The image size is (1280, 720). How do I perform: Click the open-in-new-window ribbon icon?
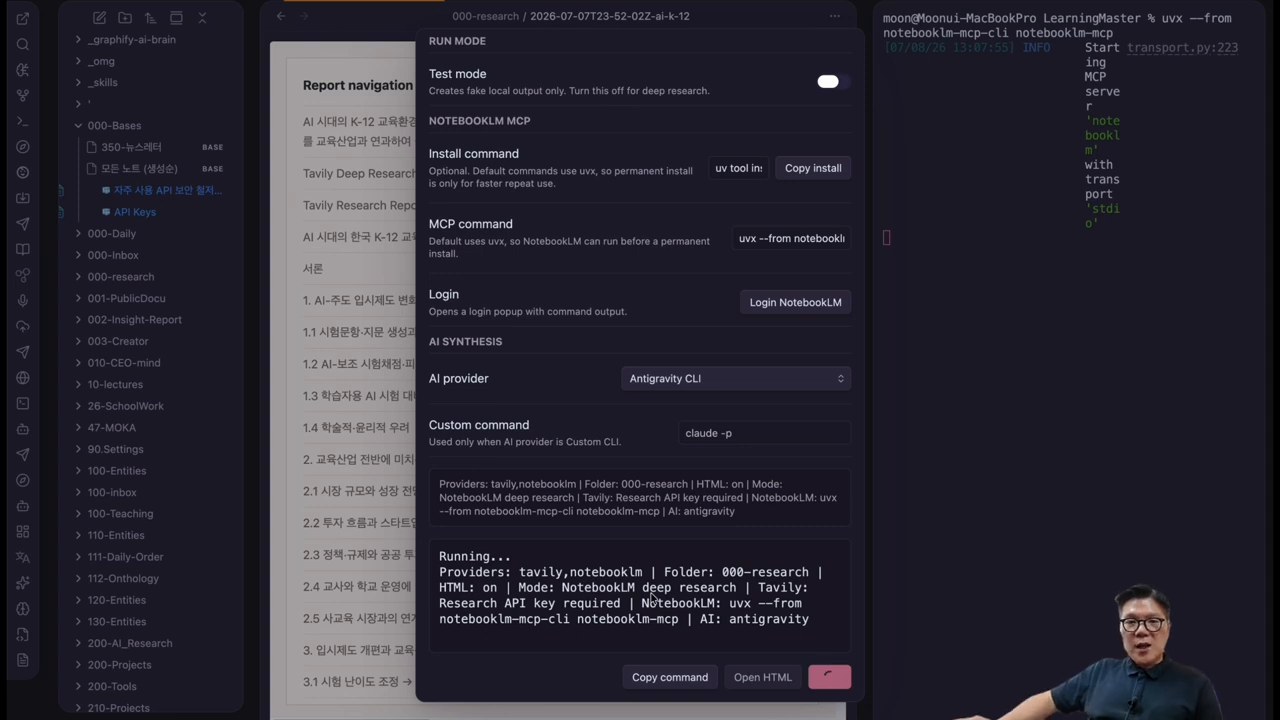pos(23,19)
